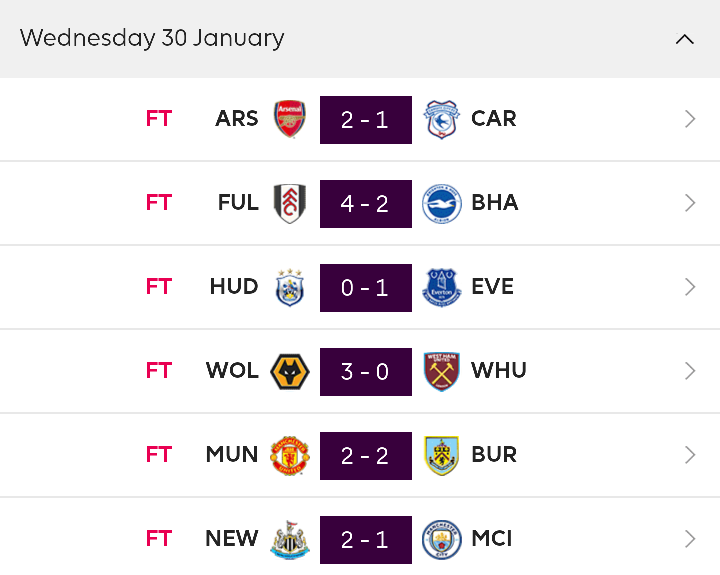Select the Burnley club badge
This screenshot has width=720, height=575.
pos(441,456)
